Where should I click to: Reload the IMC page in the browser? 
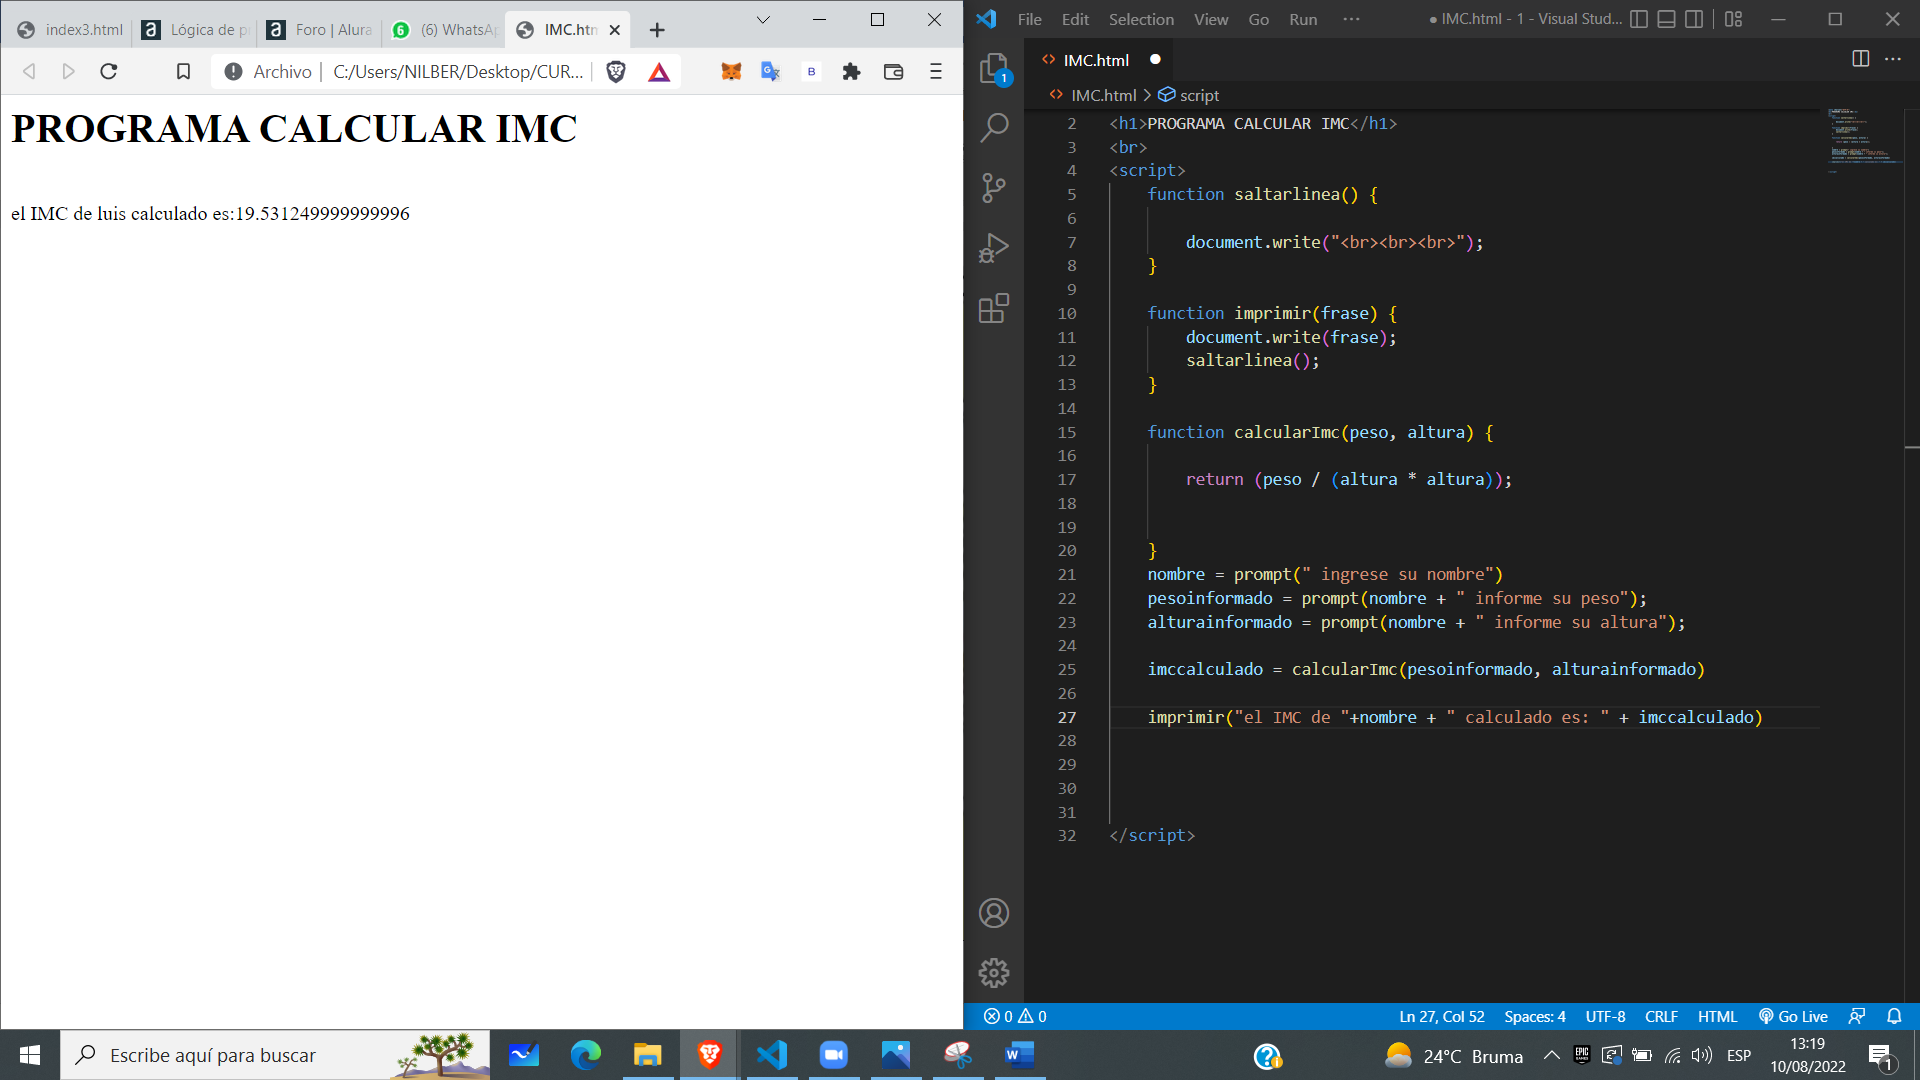coord(109,71)
